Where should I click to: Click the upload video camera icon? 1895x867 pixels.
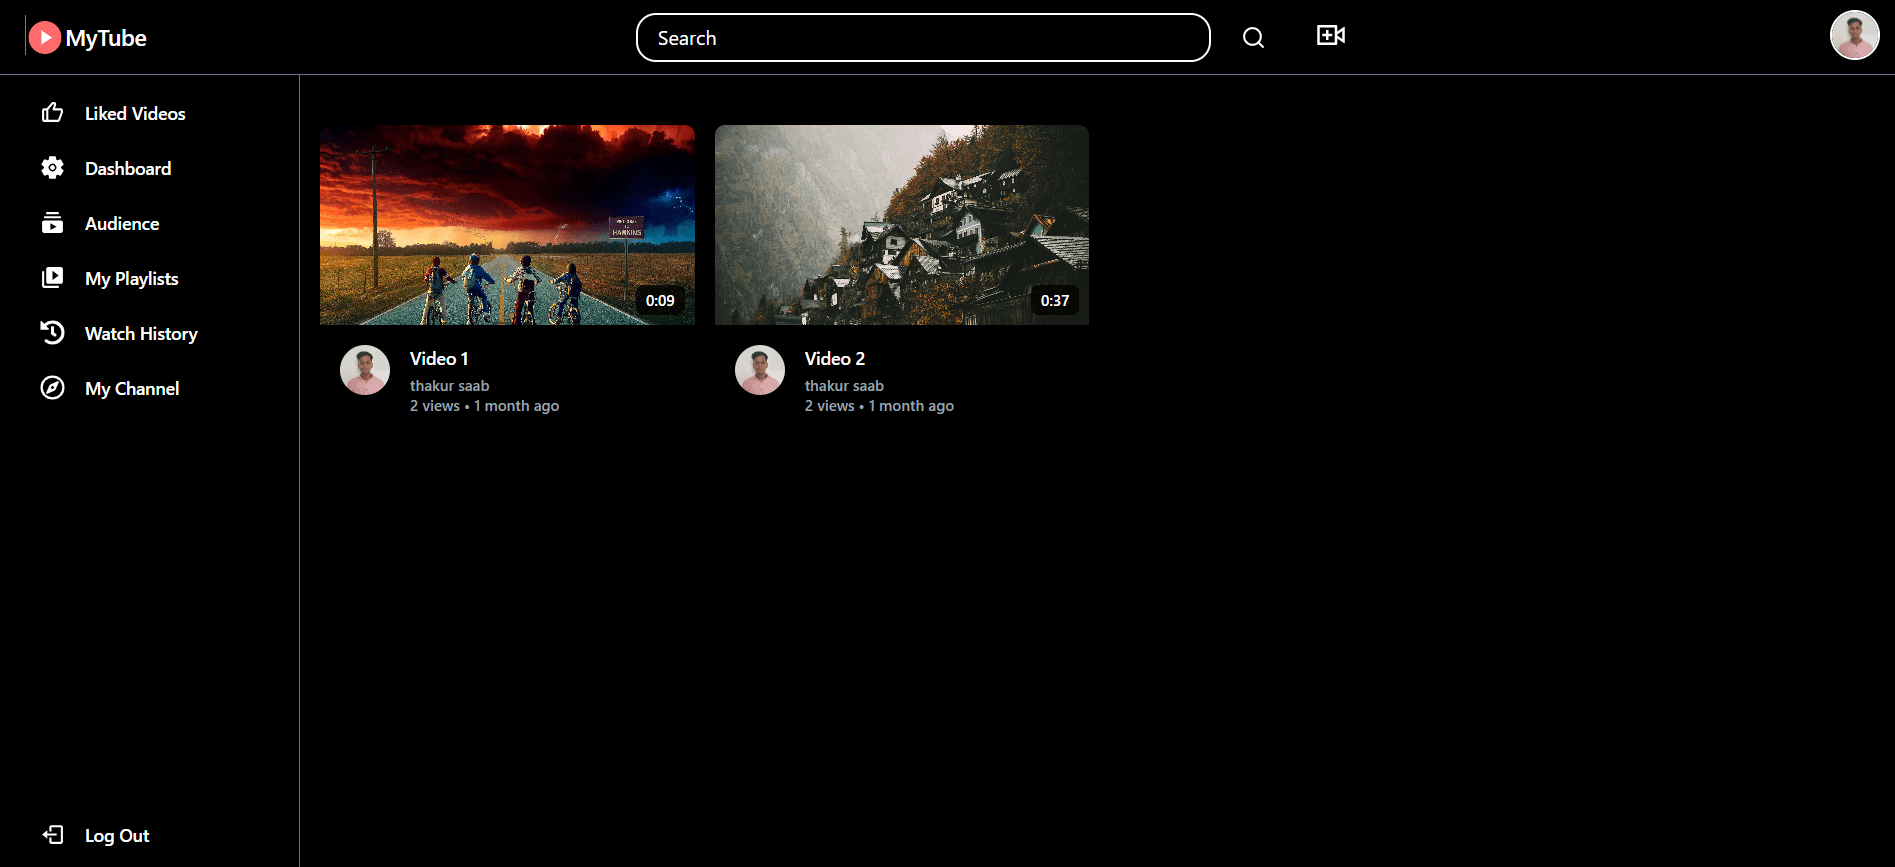pyautogui.click(x=1330, y=36)
